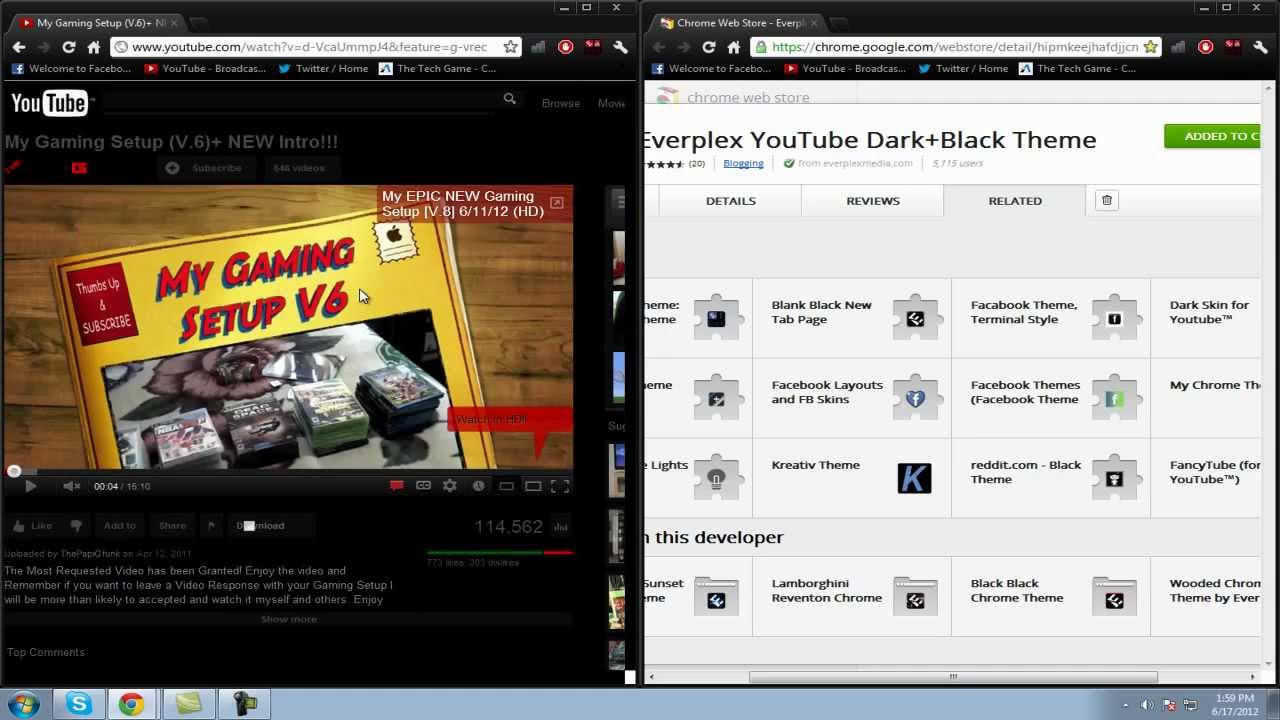
Task: Open reddit.com - Black Theme item
Action: [1050, 477]
